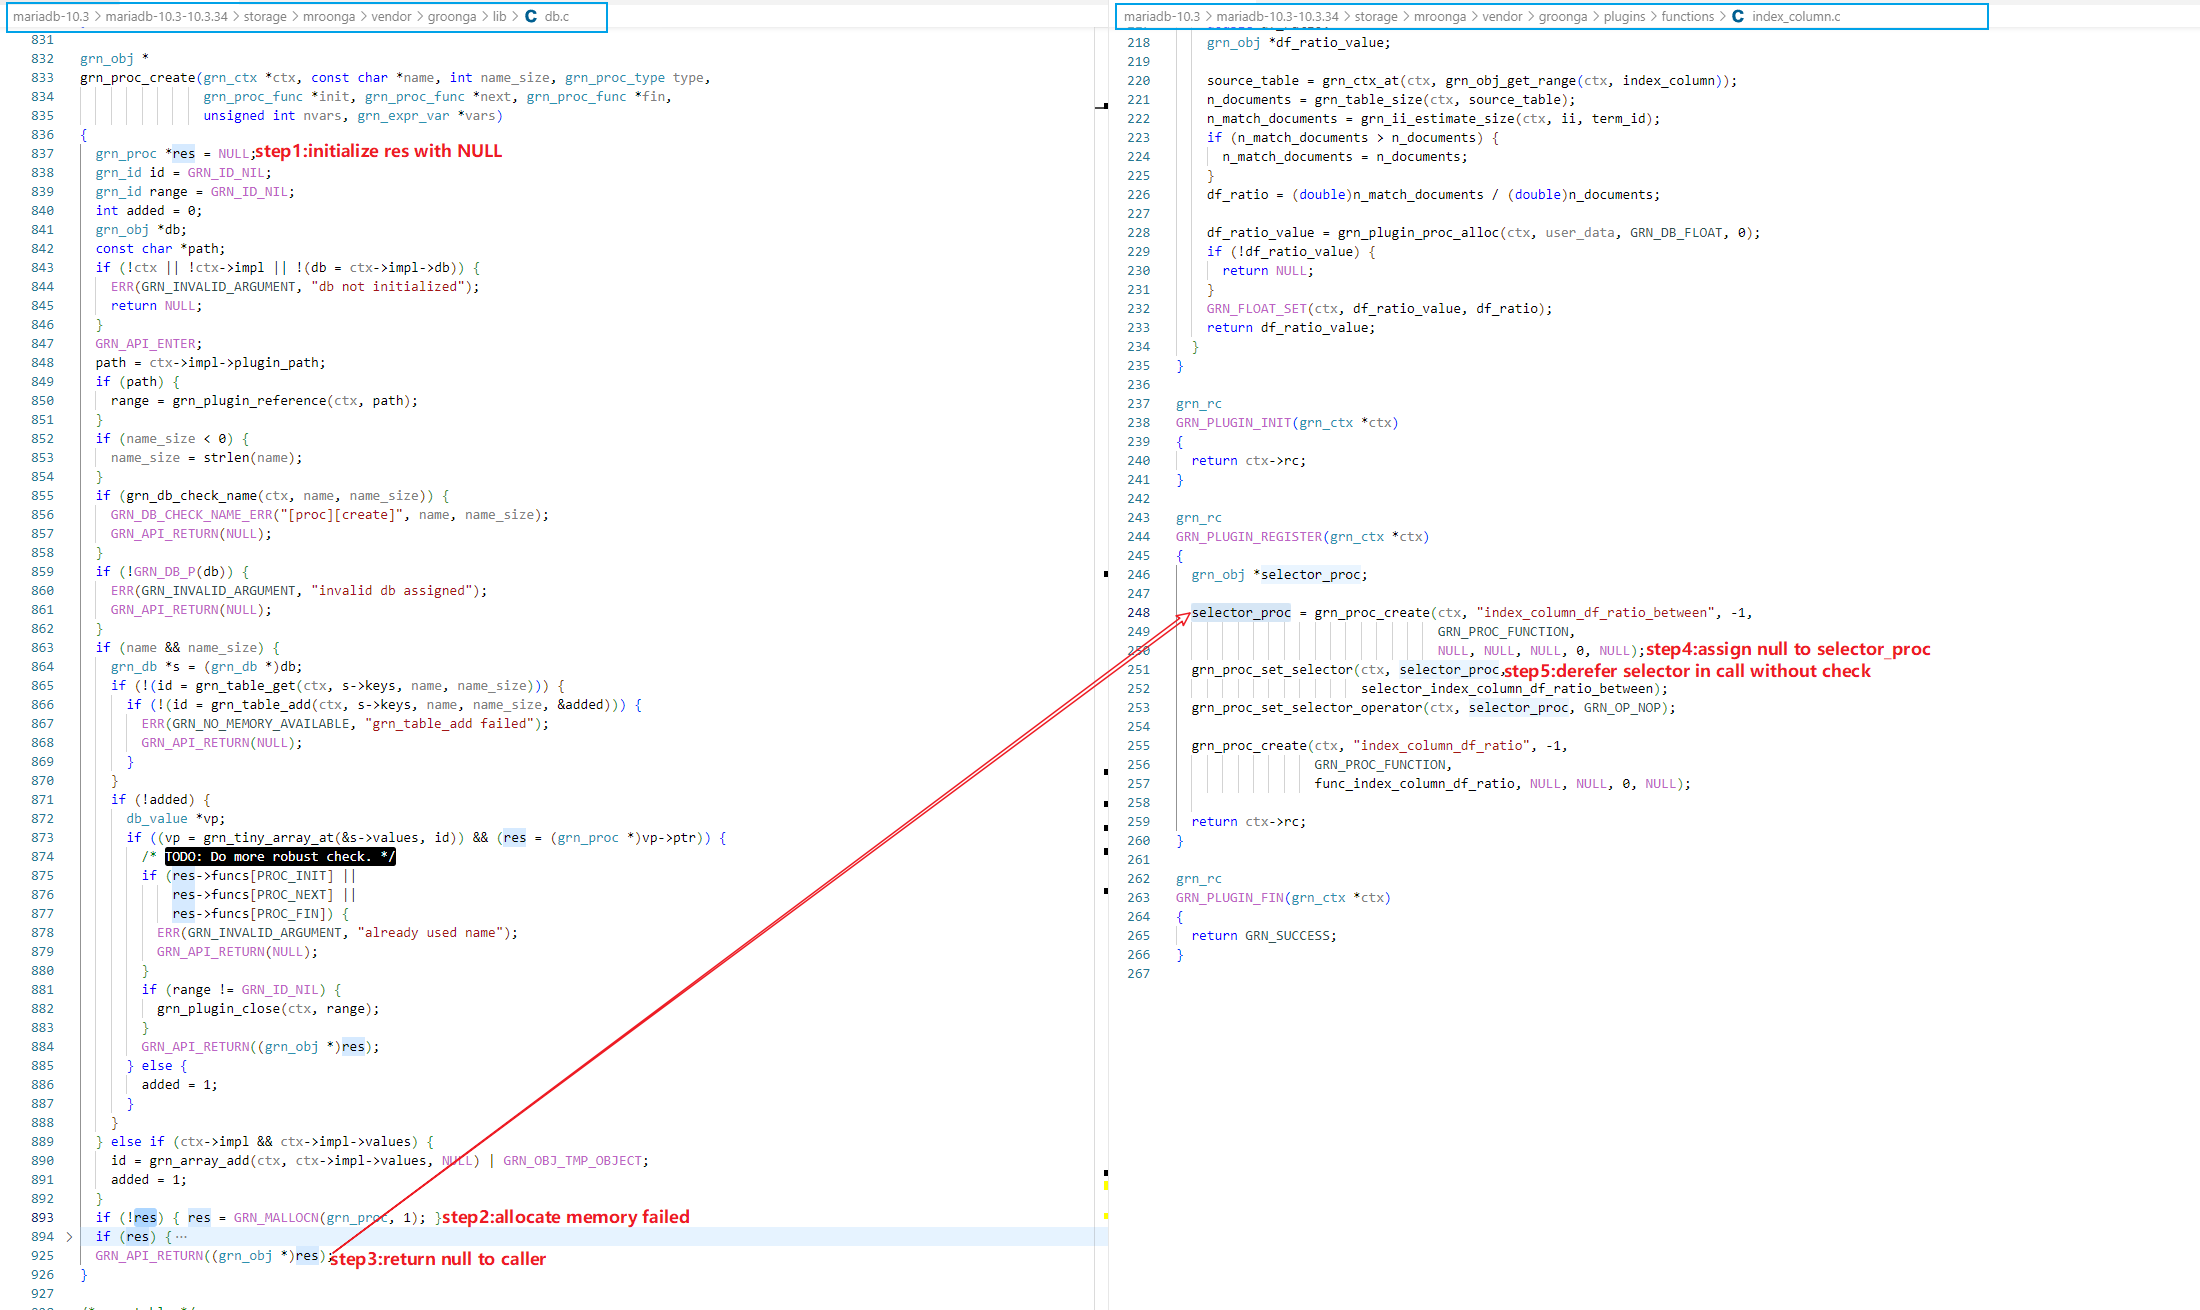Click the highlighted TODO comment on line 874
This screenshot has width=2200, height=1310.
[279, 857]
